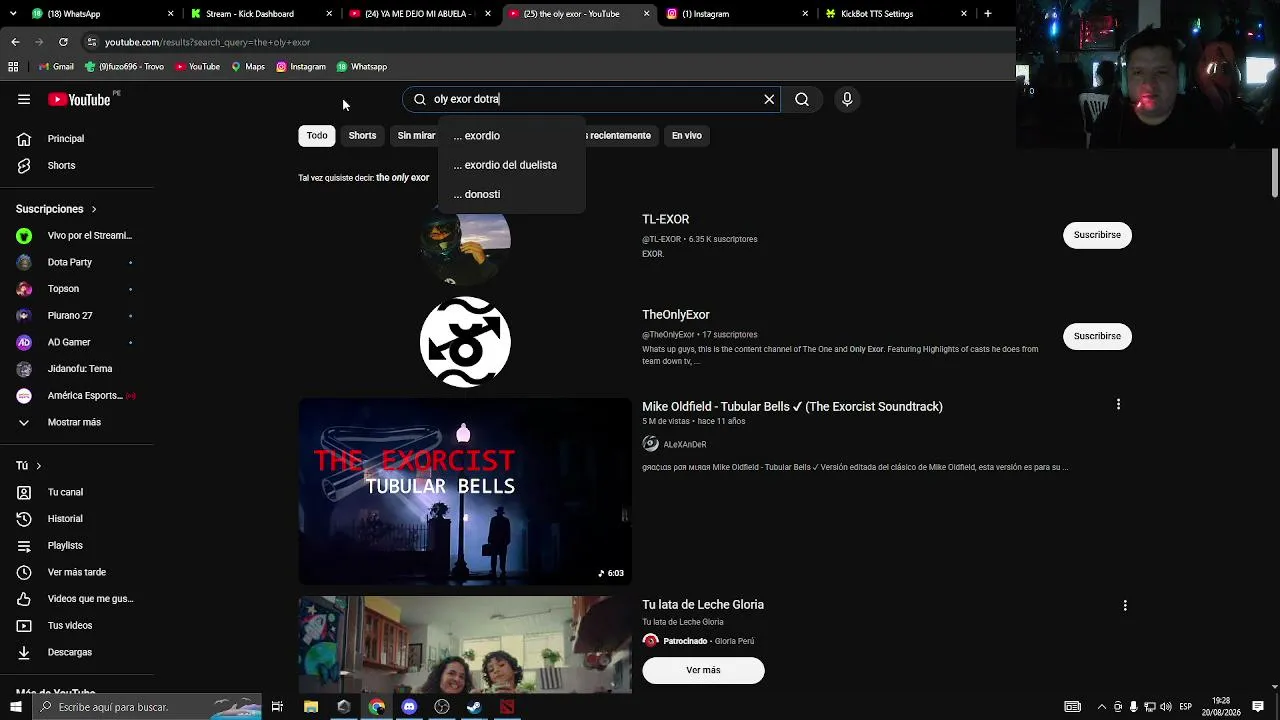Image resolution: width=1280 pixels, height=720 pixels.
Task: Select the 'En vivo' filter chip
Action: 687,136
